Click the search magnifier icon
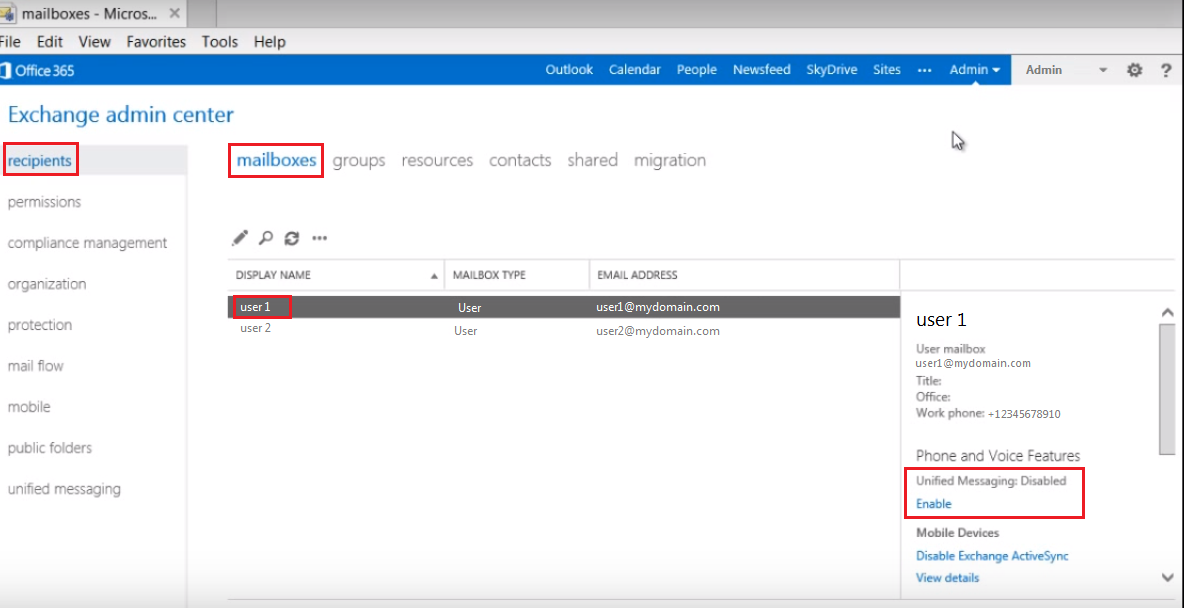The width and height of the screenshot is (1184, 608). coord(265,238)
